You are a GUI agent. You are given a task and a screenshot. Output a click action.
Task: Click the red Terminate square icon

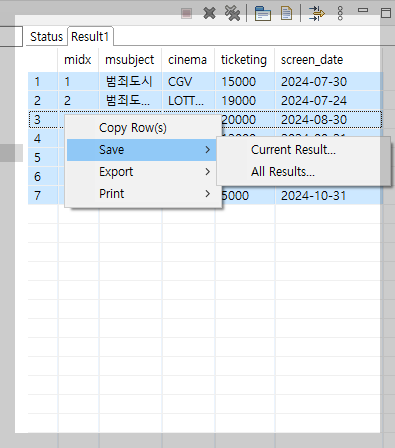(186, 13)
